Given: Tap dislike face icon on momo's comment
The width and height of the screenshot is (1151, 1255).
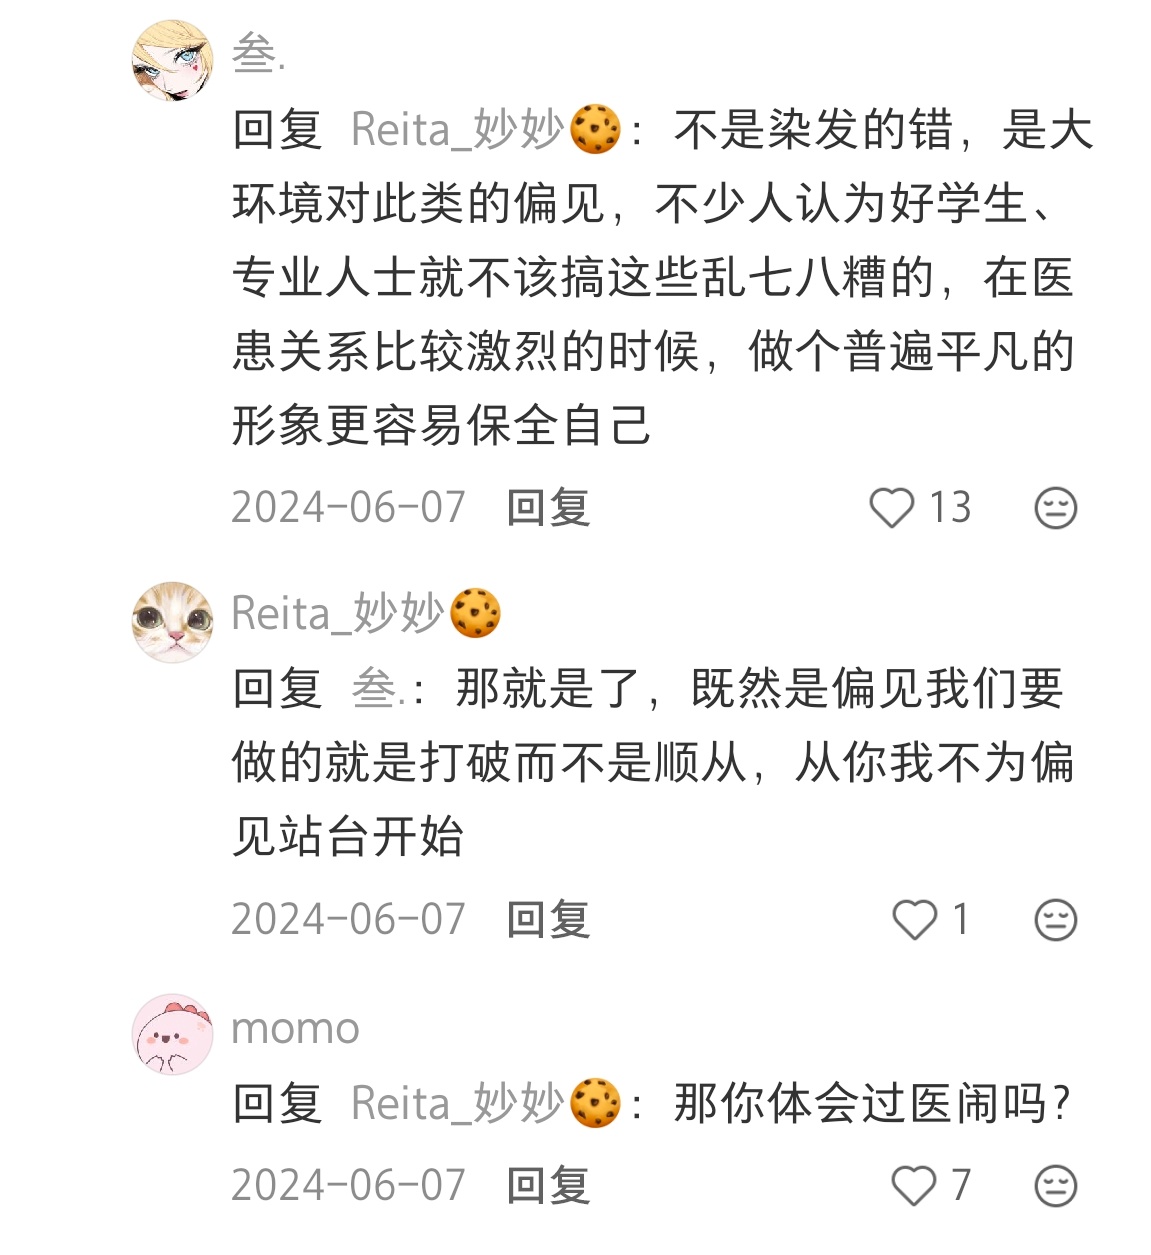Looking at the screenshot, I should [x=1055, y=1186].
